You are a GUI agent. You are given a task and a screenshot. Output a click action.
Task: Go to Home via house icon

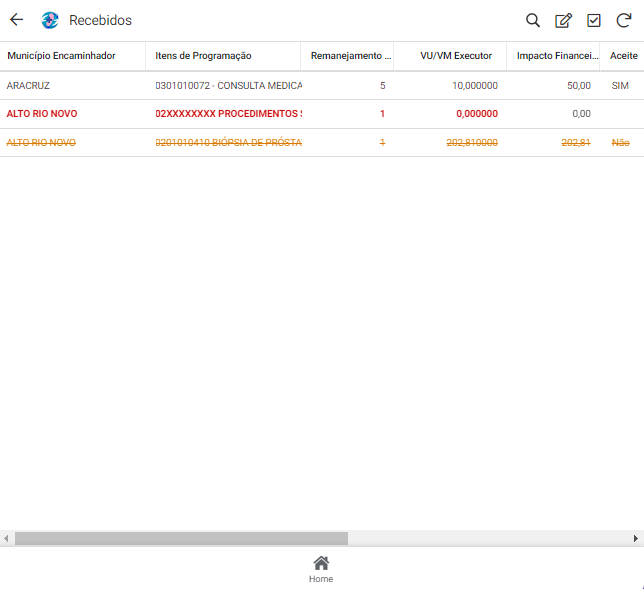[321, 568]
